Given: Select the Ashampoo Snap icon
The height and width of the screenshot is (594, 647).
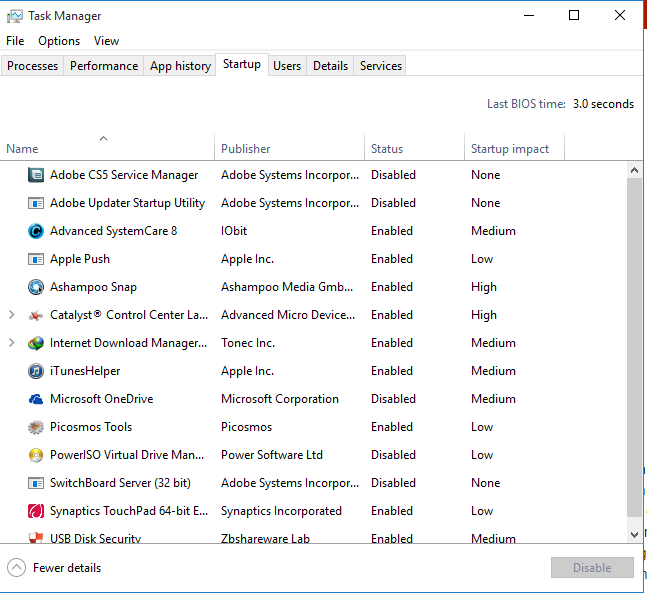Looking at the screenshot, I should tap(36, 287).
